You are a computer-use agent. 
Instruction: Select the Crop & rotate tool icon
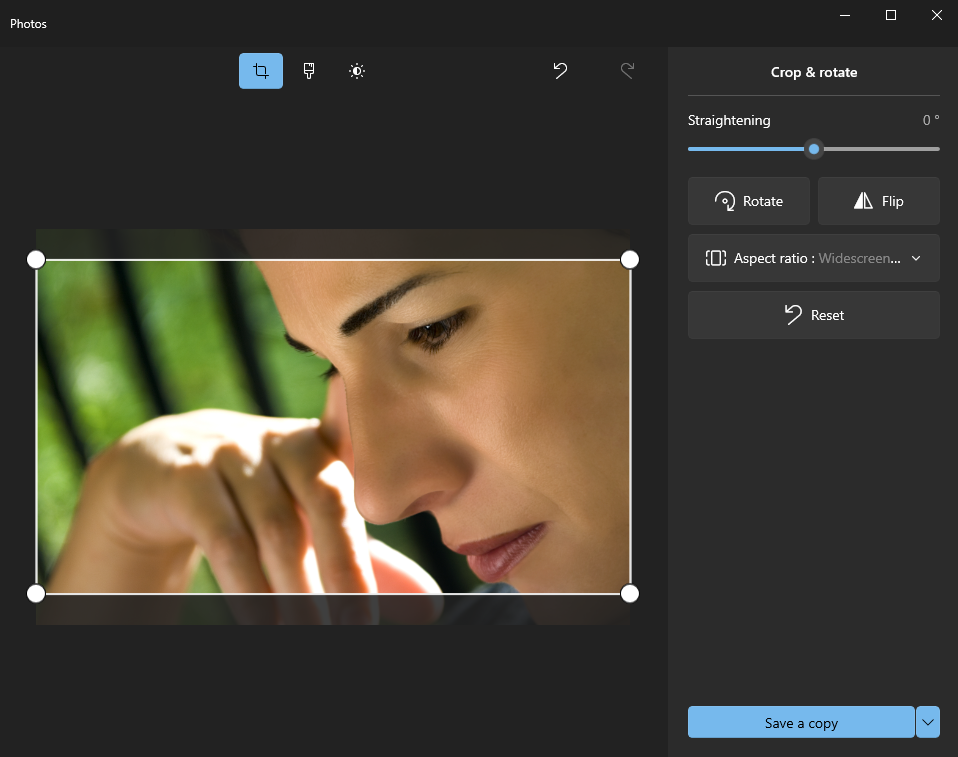click(261, 71)
